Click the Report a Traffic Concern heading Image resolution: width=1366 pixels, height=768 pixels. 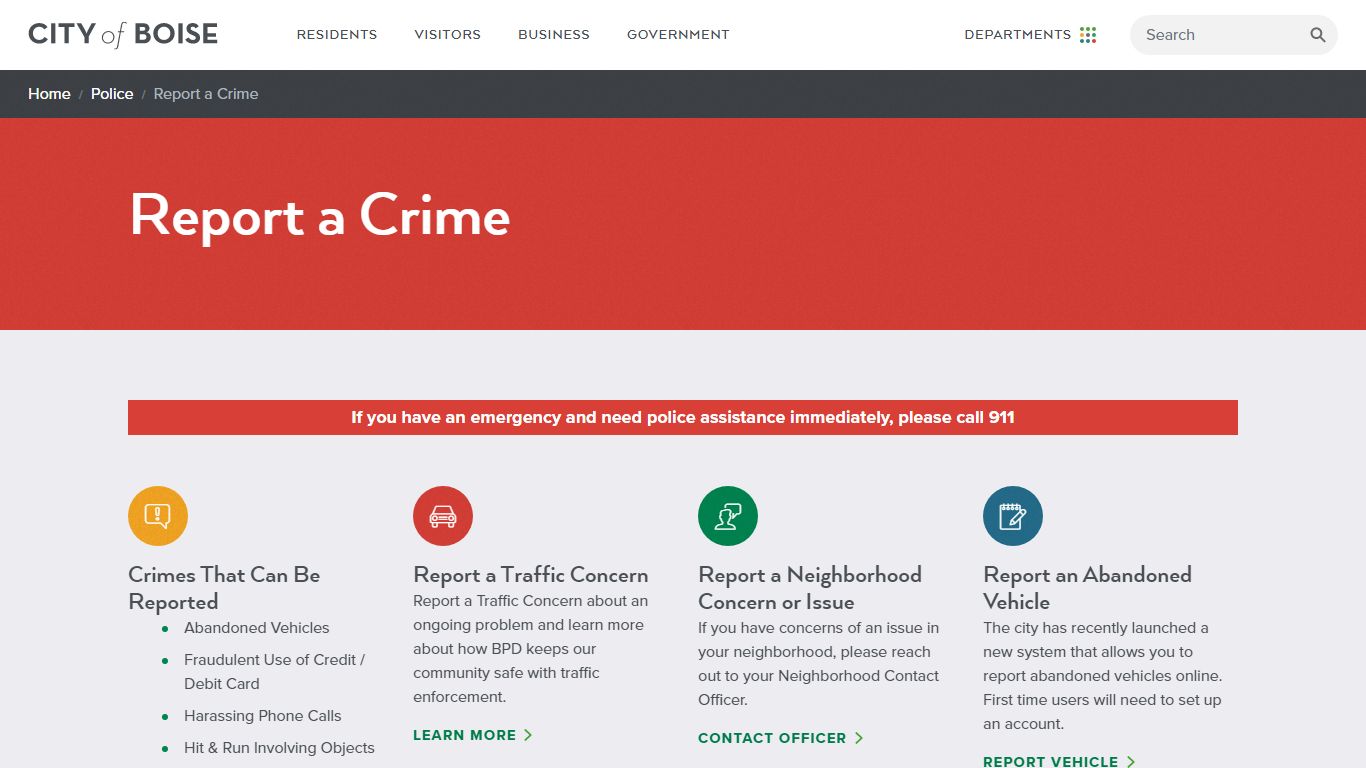pyautogui.click(x=531, y=575)
